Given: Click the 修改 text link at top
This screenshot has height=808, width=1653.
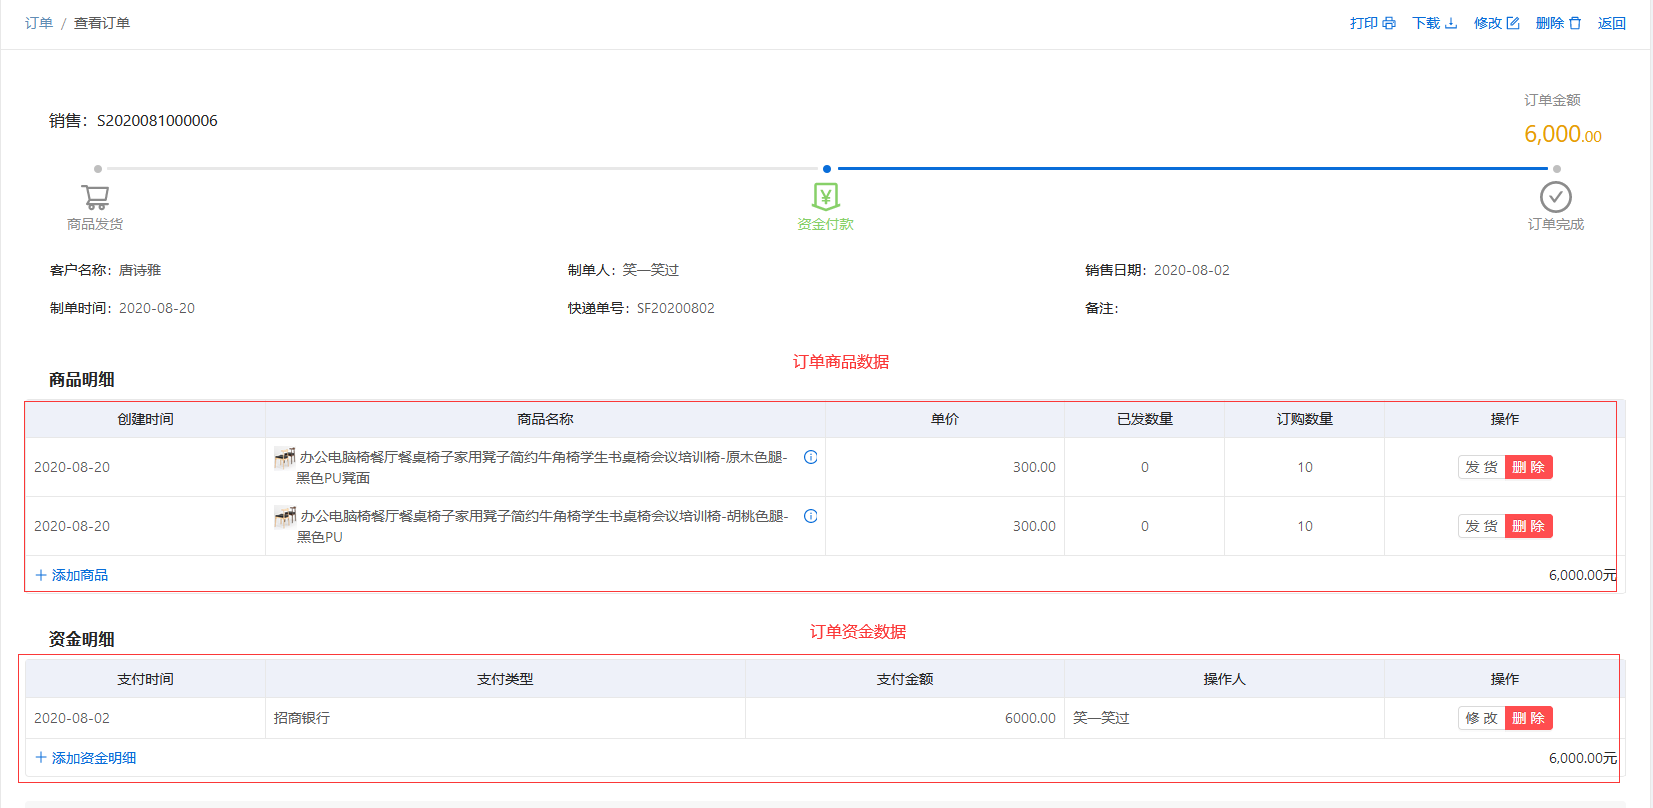Looking at the screenshot, I should tap(1488, 23).
